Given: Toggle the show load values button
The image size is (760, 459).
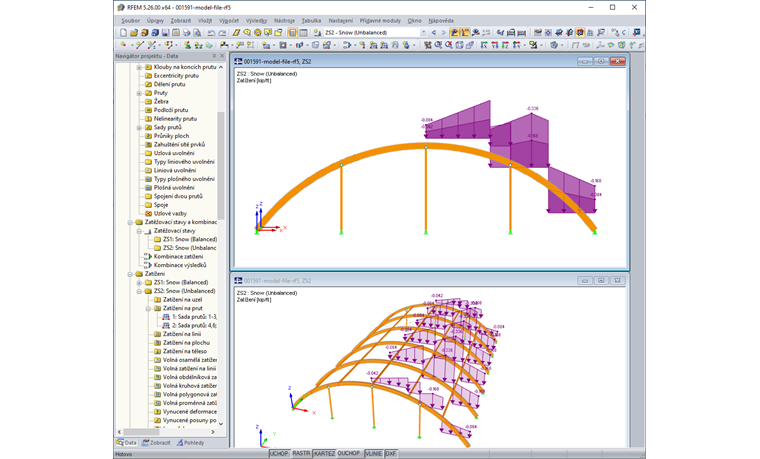Looking at the screenshot, I should (x=465, y=32).
